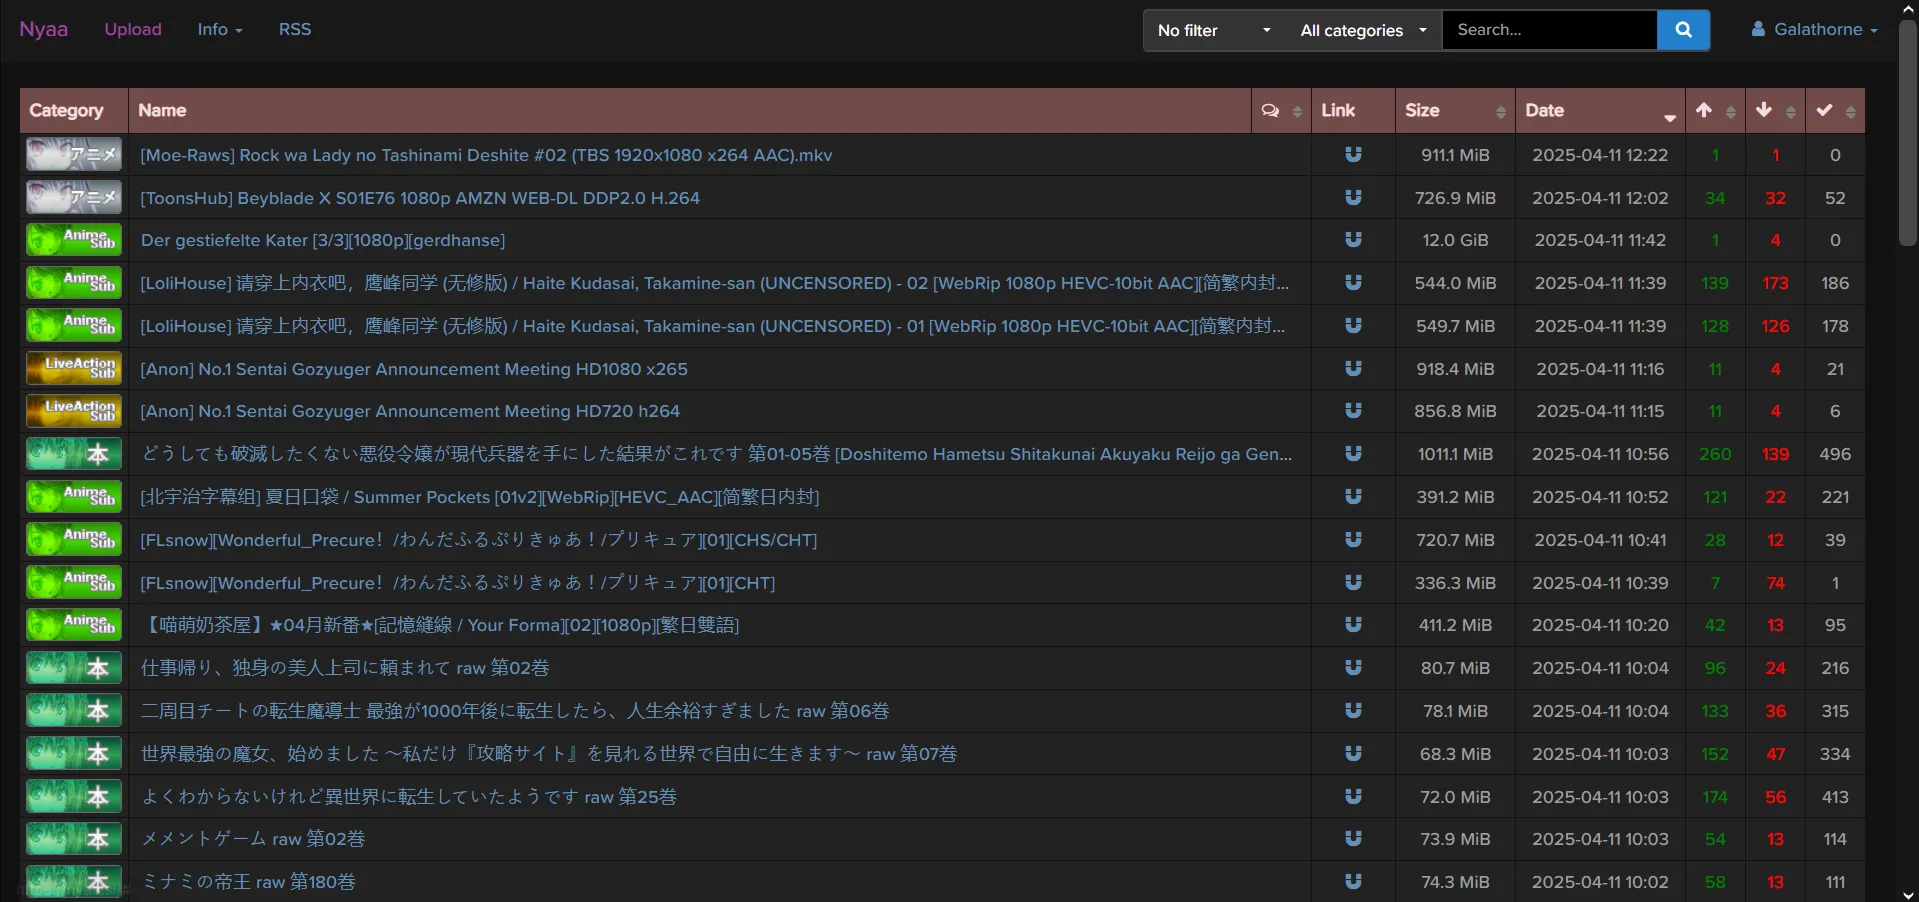Sort table by Date column
The image size is (1919, 902).
click(1600, 111)
